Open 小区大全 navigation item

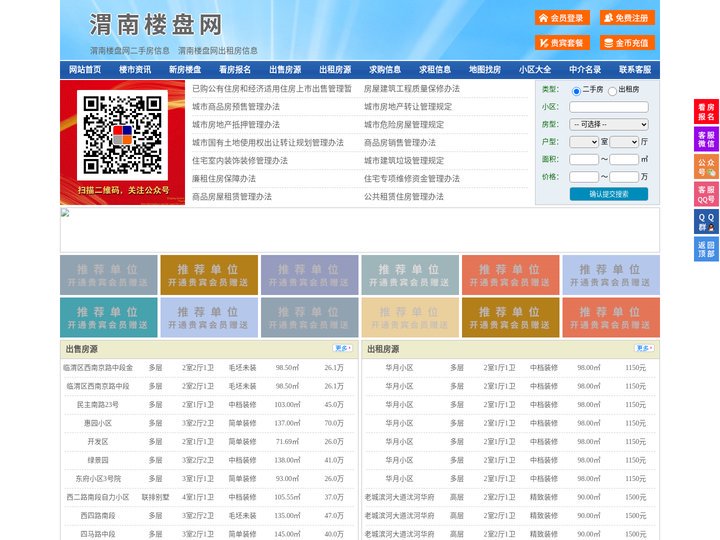pyautogui.click(x=535, y=70)
